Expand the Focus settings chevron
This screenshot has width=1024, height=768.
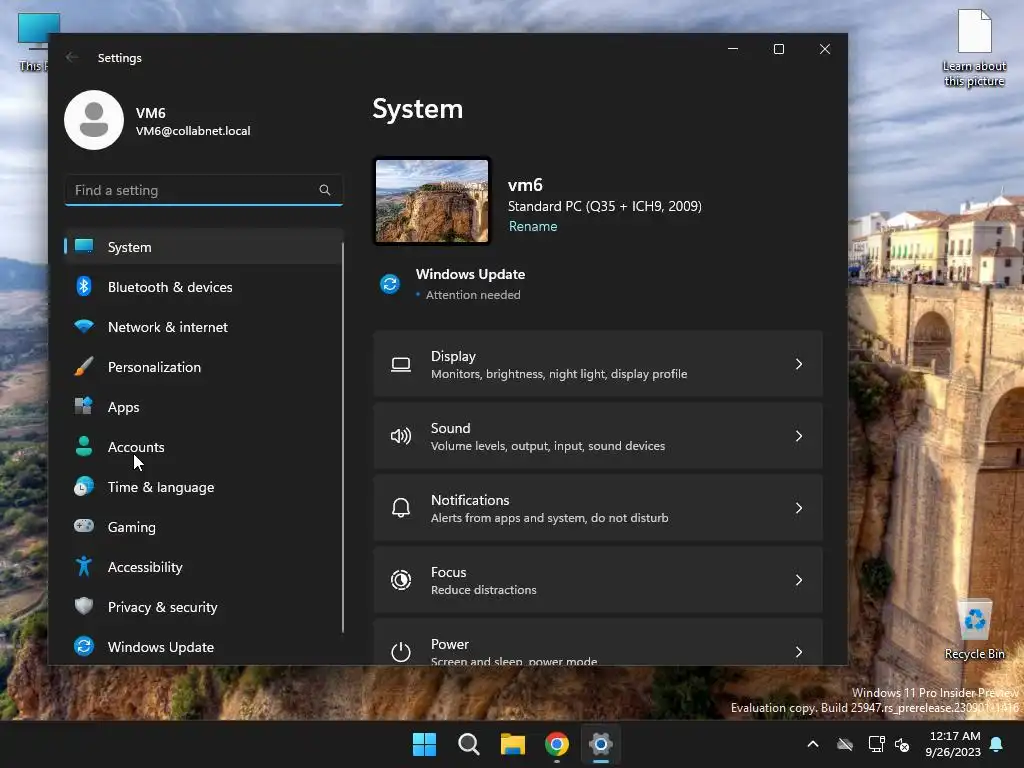coord(799,580)
